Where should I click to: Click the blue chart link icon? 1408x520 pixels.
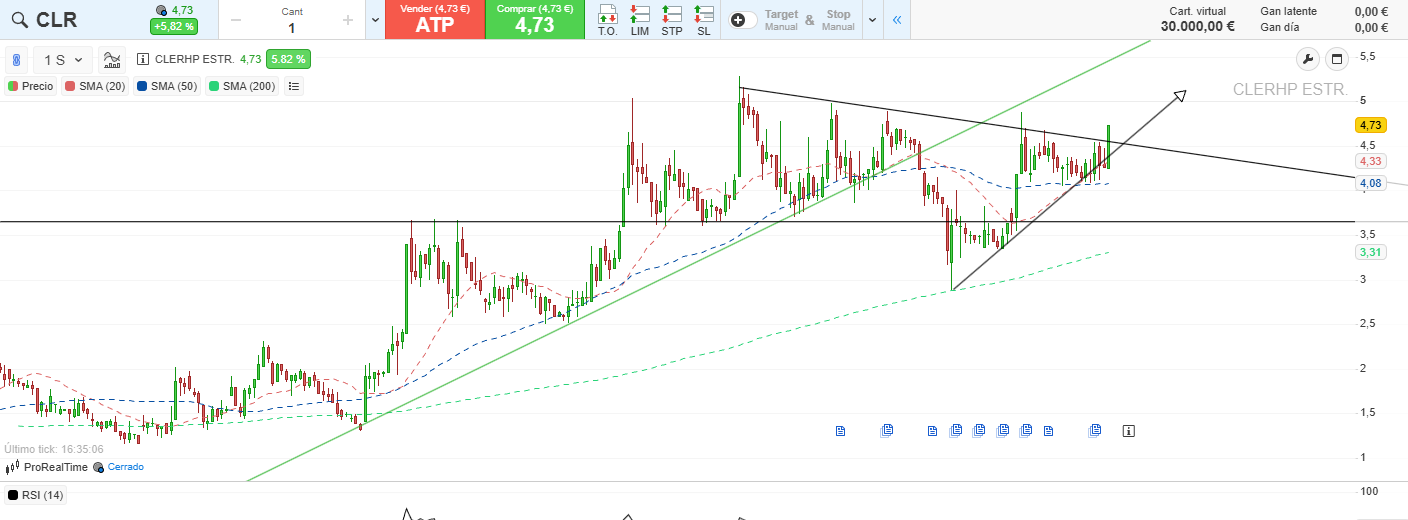pos(16,60)
